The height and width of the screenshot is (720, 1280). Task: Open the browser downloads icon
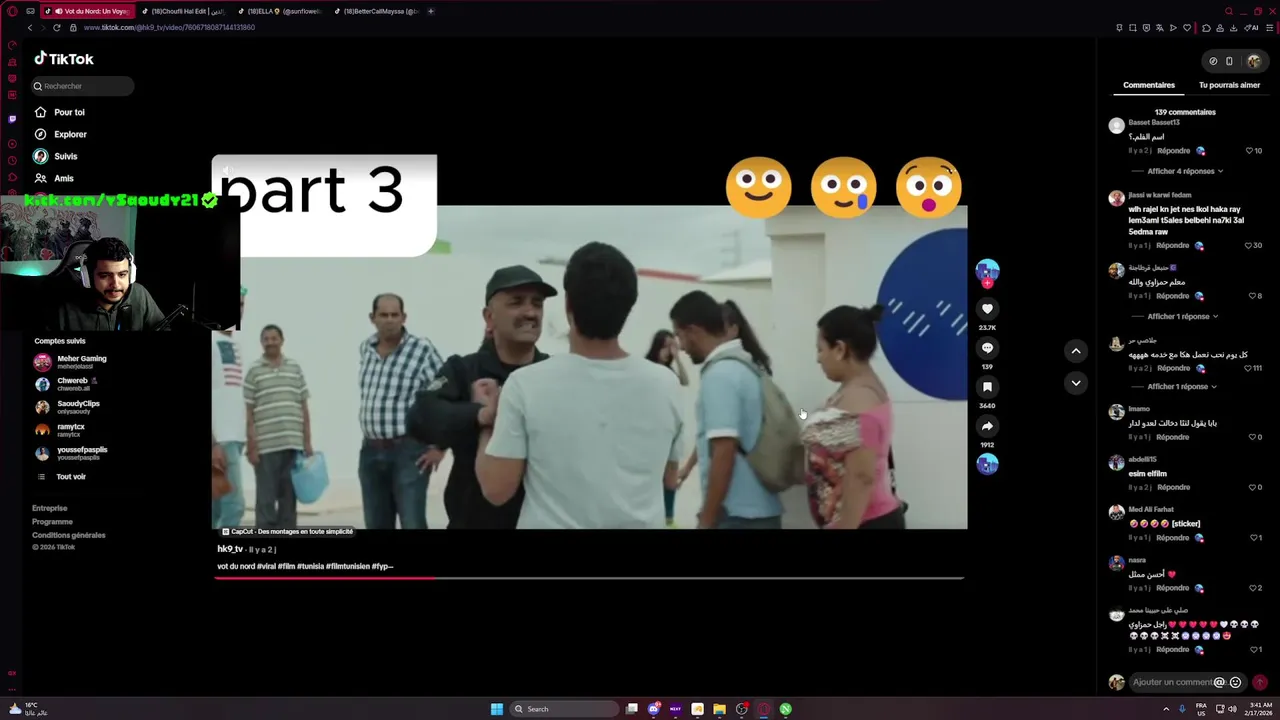click(x=1234, y=28)
